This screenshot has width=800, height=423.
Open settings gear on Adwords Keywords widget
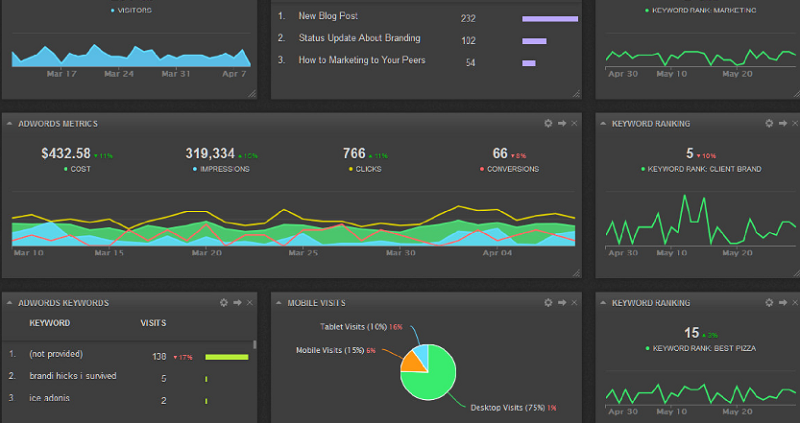(x=223, y=302)
